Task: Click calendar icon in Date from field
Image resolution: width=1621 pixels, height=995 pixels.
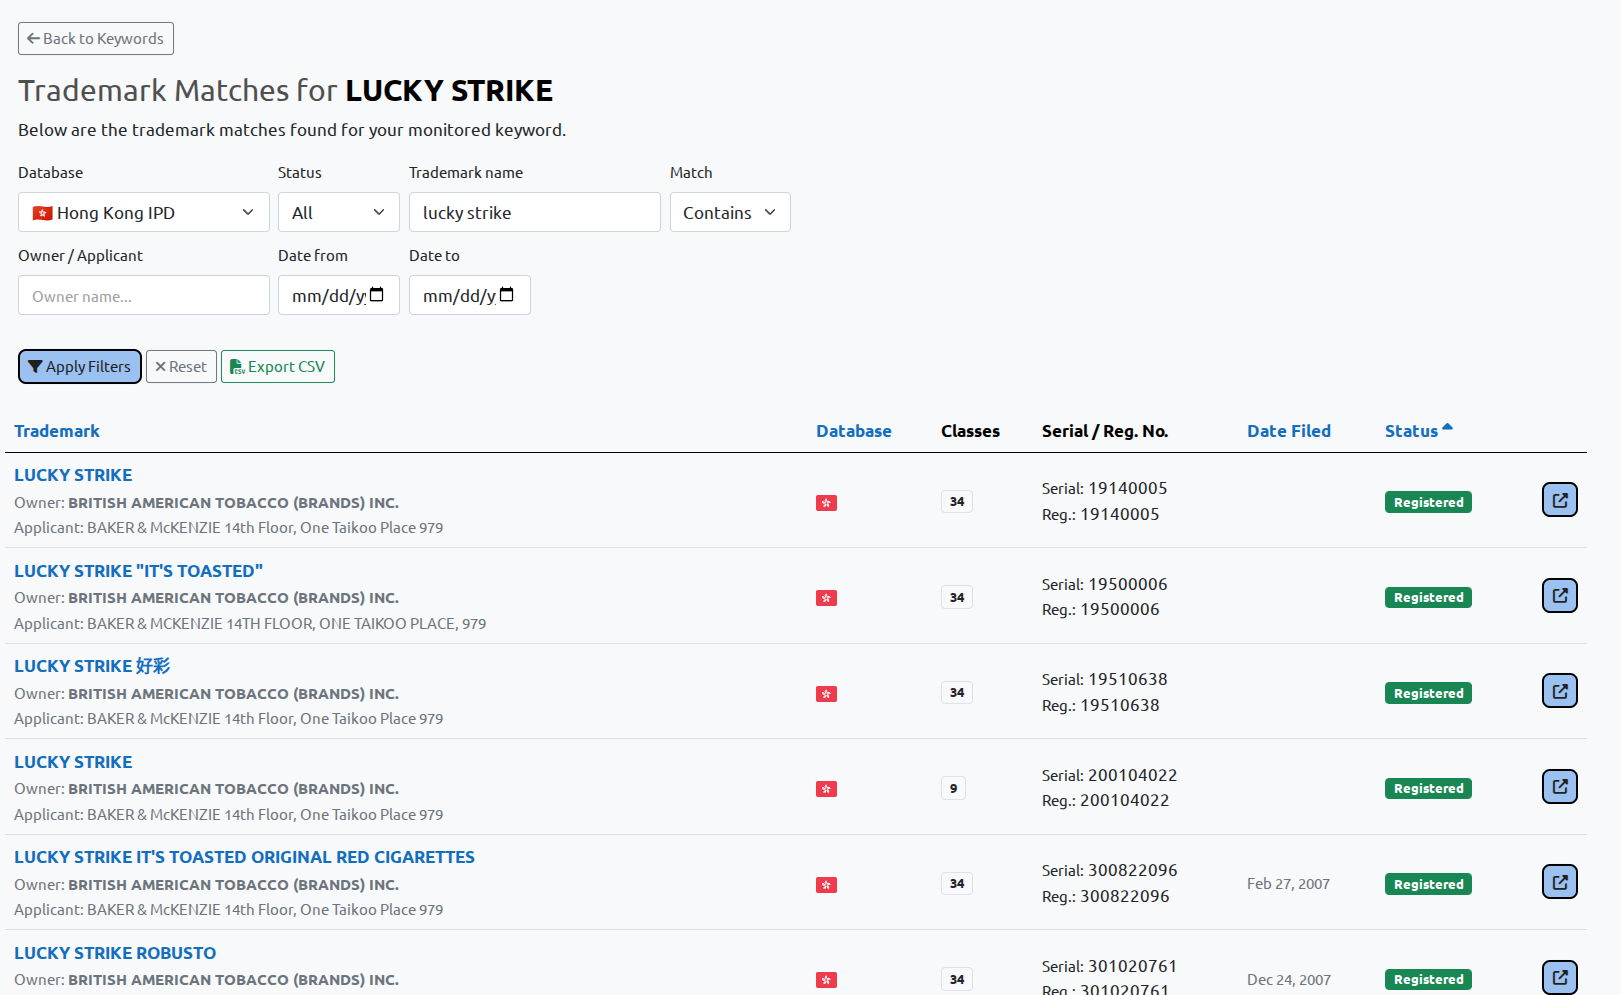Action: 377,295
